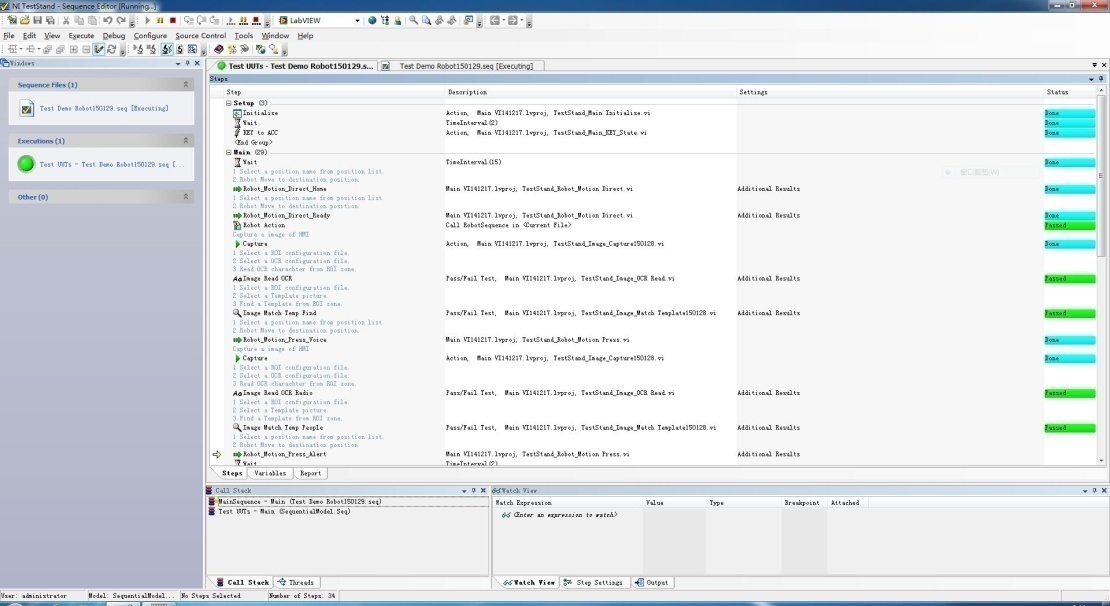Image resolution: width=1110 pixels, height=606 pixels.
Task: Click the magnifier Find toolbar icon
Action: click(413, 21)
